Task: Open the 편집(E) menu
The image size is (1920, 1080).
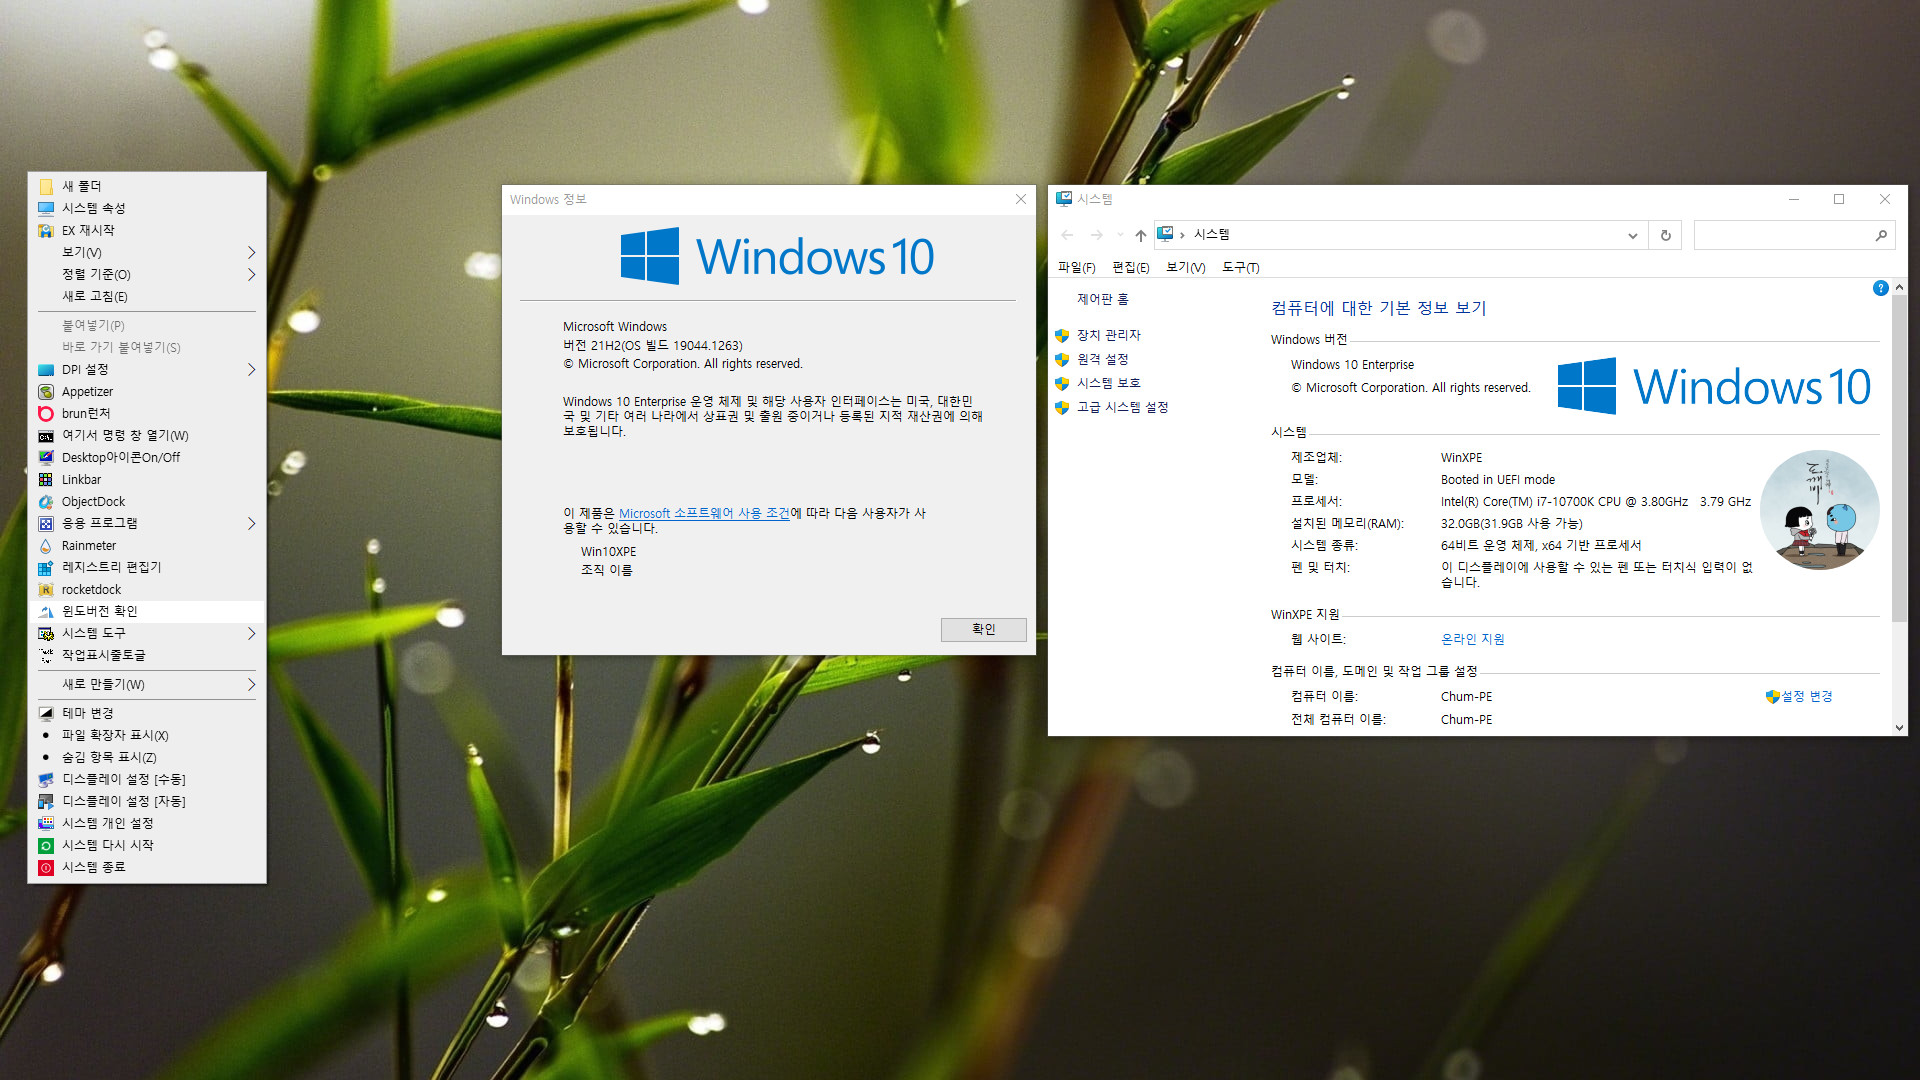Action: coord(1131,267)
